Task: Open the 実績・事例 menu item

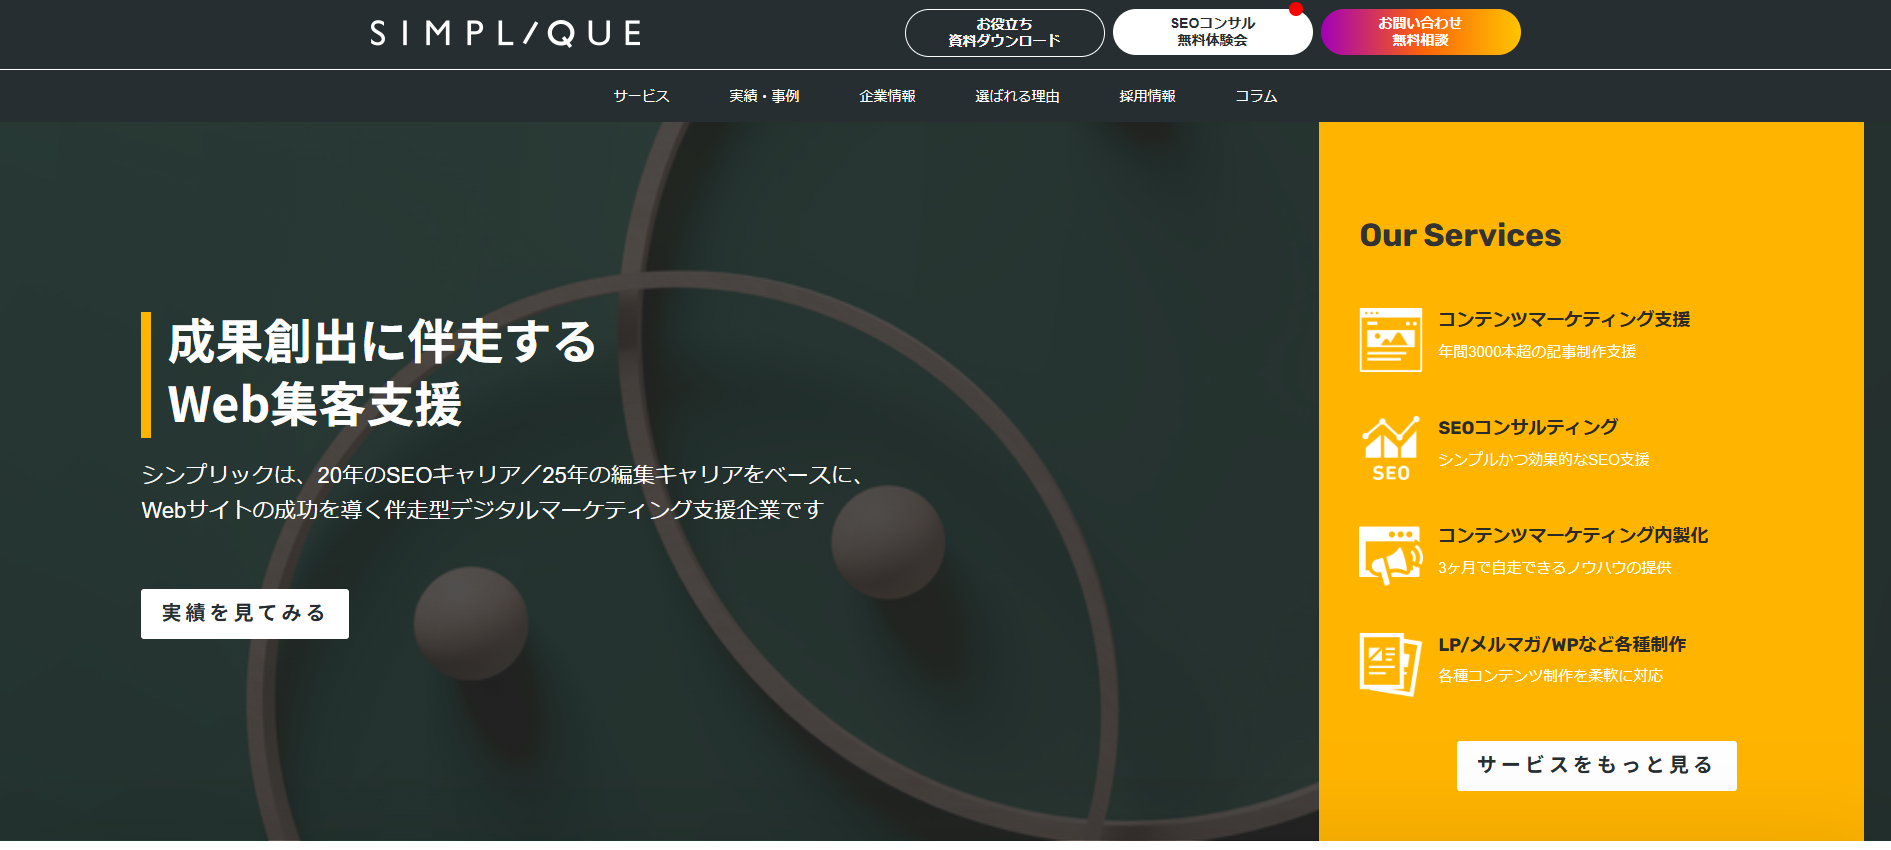Action: click(764, 96)
